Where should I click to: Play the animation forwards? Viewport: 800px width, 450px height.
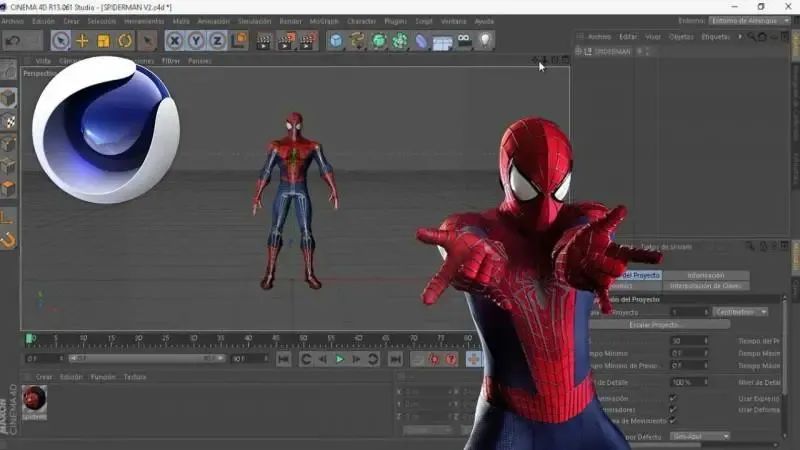[x=339, y=359]
